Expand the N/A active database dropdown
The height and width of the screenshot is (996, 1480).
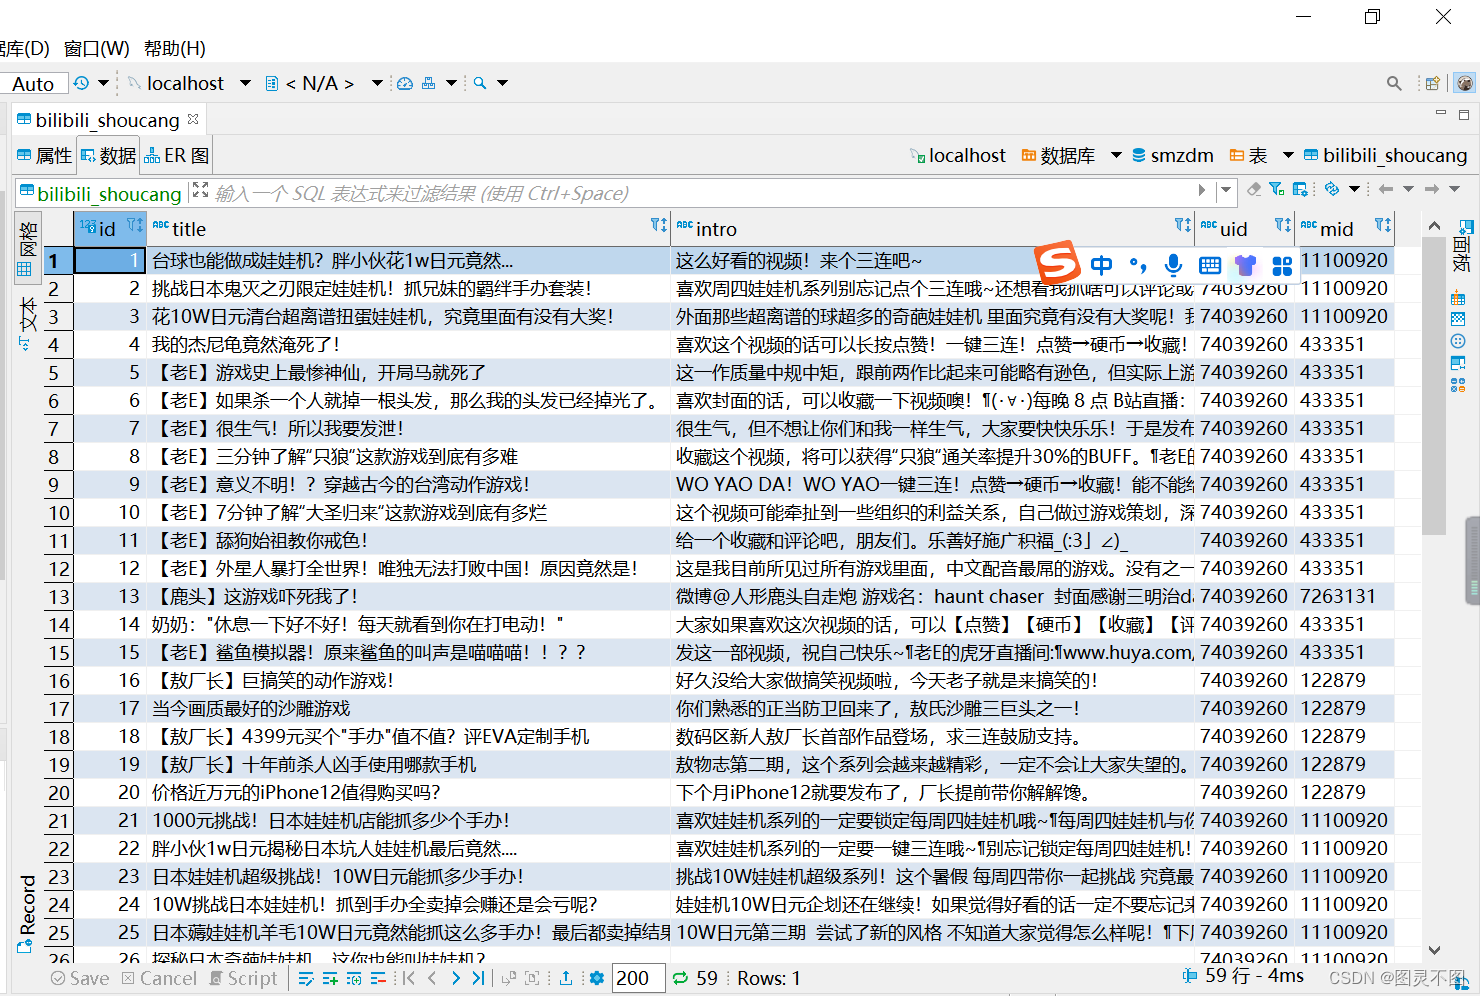(x=377, y=83)
